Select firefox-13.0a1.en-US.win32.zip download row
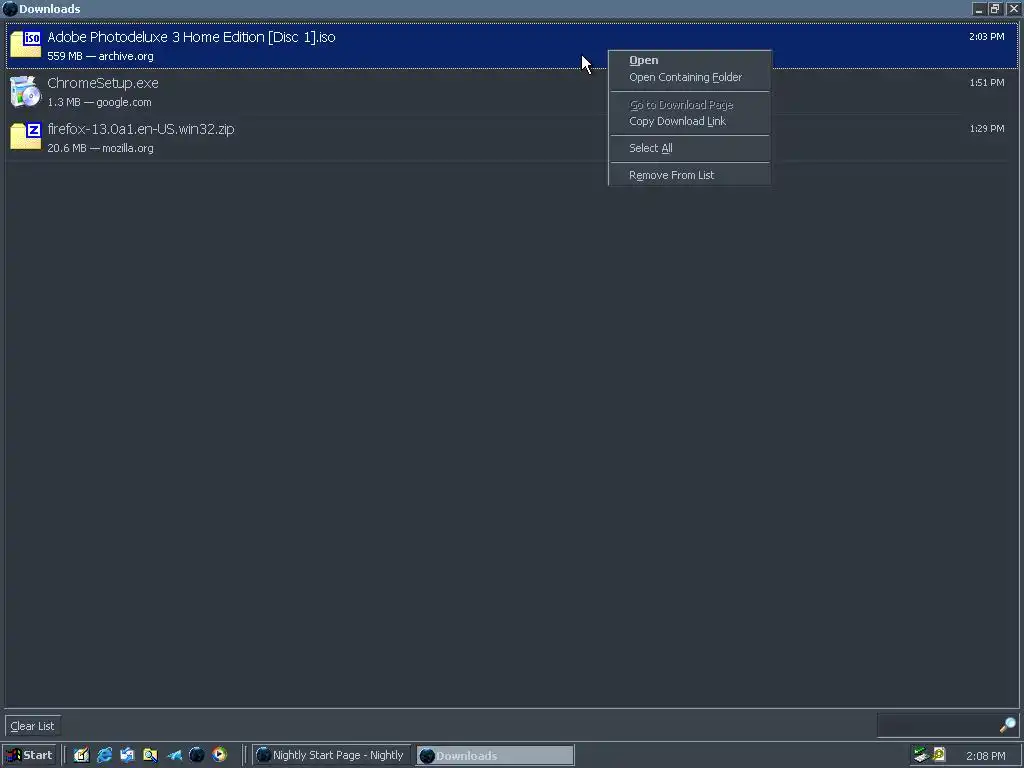 tap(512, 138)
